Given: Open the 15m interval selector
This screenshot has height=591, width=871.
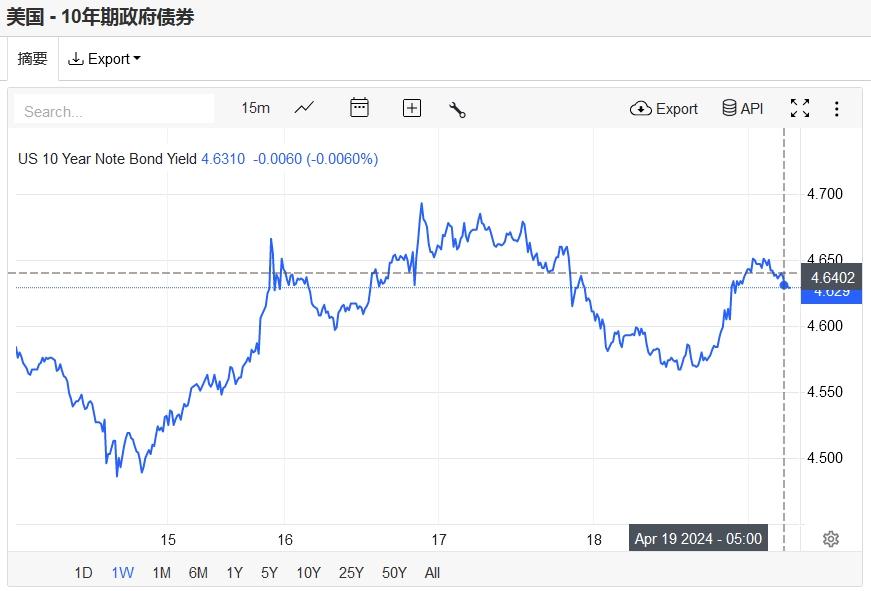Looking at the screenshot, I should coord(255,108).
